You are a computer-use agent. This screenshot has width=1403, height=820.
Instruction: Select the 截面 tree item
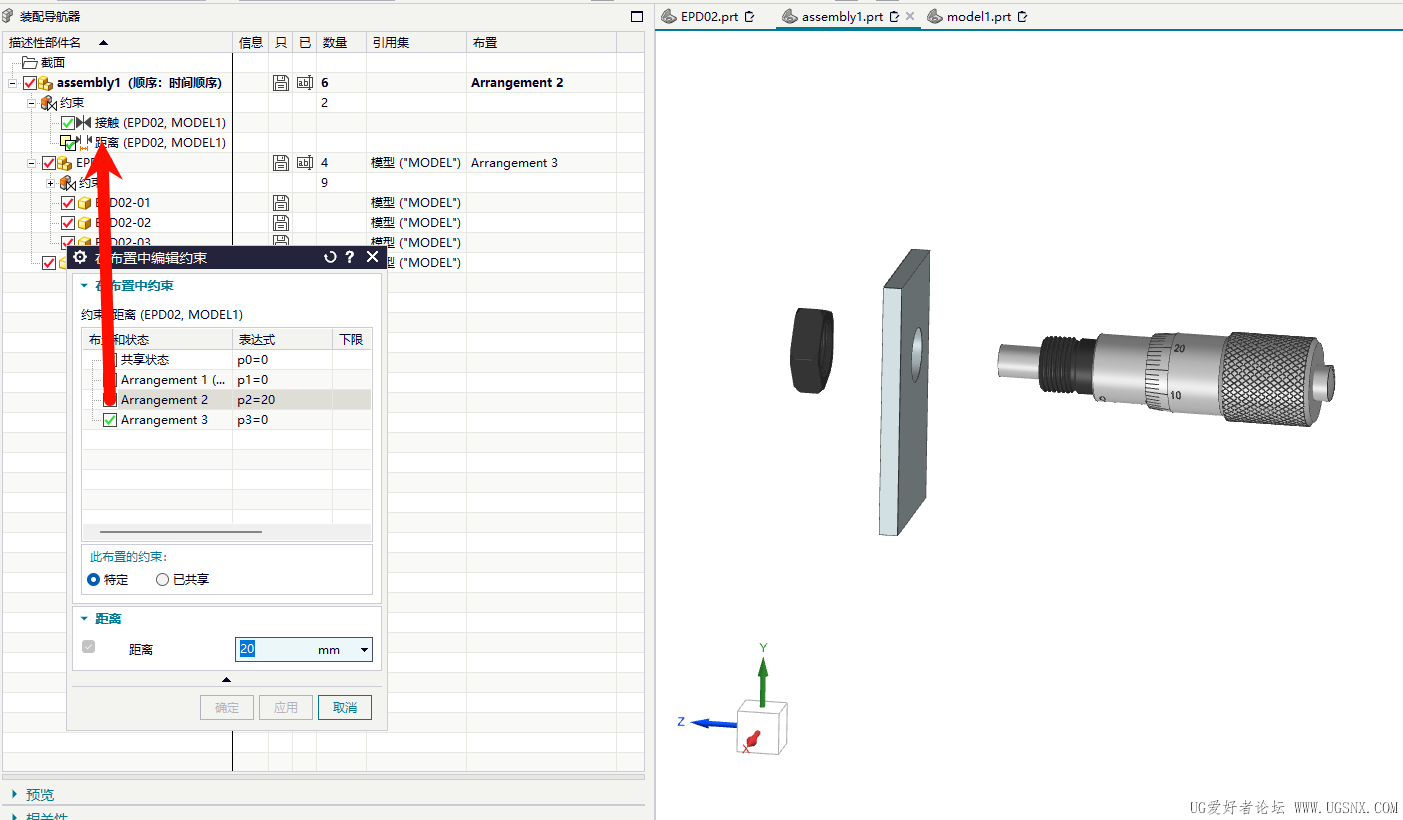click(x=53, y=63)
